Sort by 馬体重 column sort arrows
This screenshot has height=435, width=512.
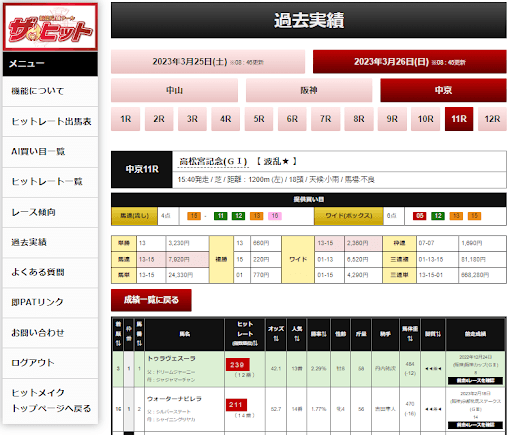coord(410,339)
